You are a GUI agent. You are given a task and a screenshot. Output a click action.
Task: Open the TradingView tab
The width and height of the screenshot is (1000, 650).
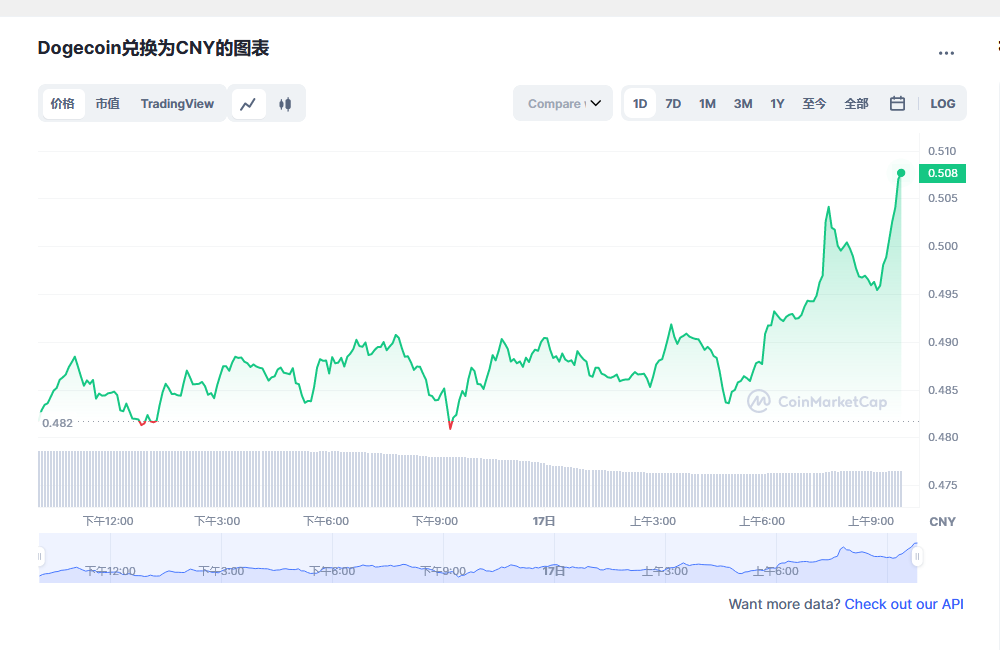pos(177,104)
